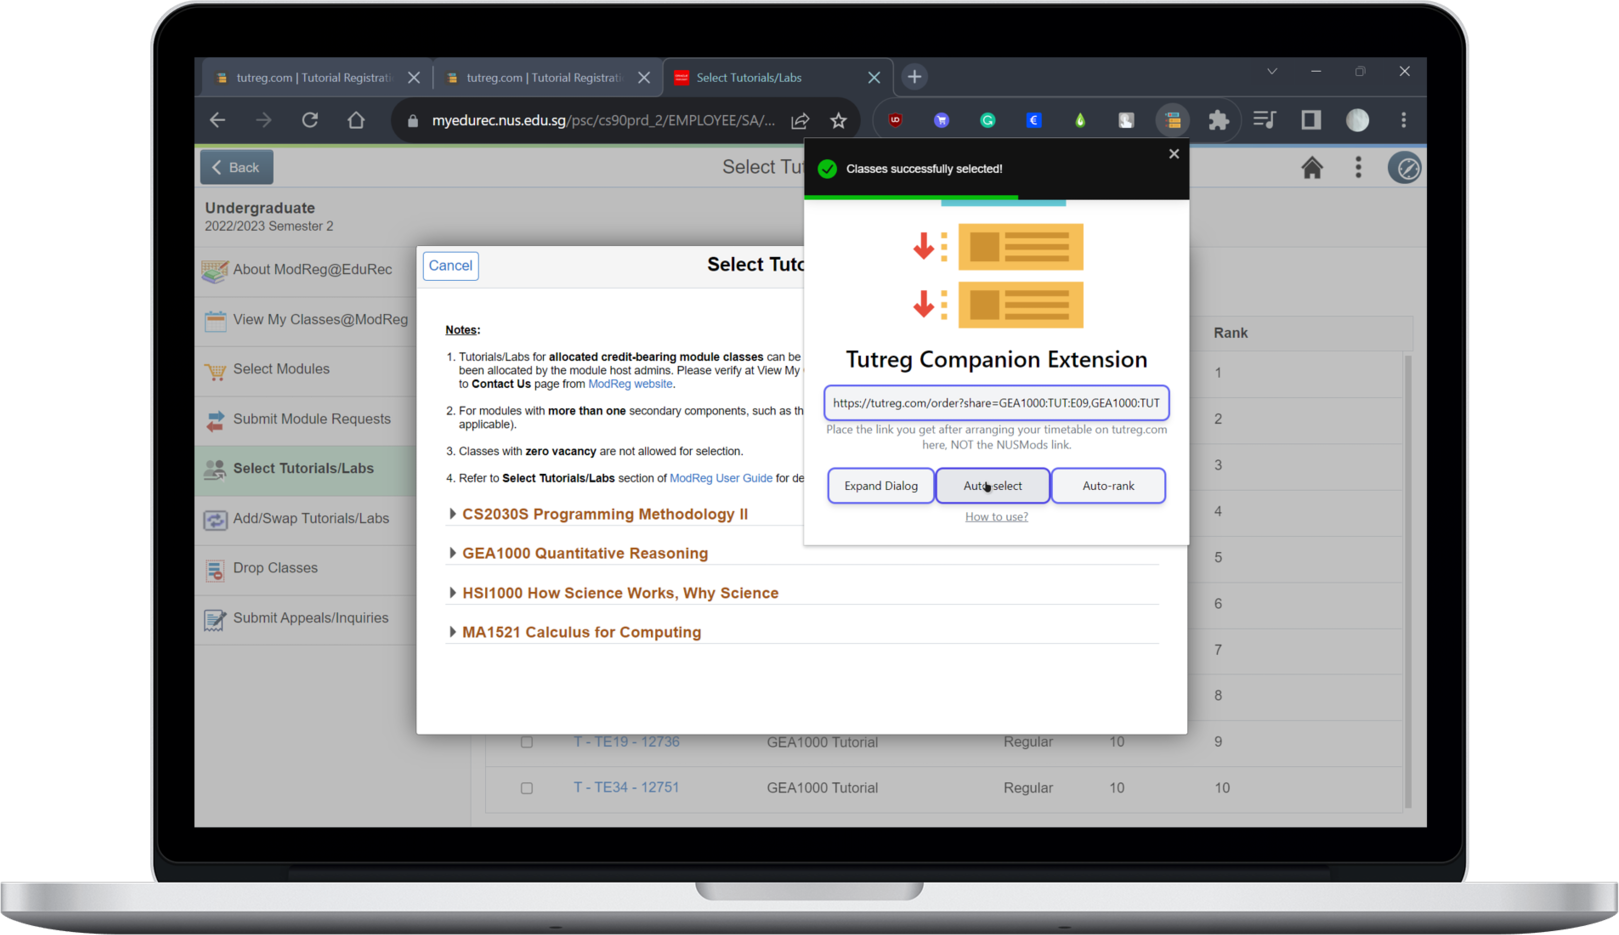Open Add/Swap Tutorials/Labs in sidebar
This screenshot has width=1619, height=935.
[x=310, y=518]
